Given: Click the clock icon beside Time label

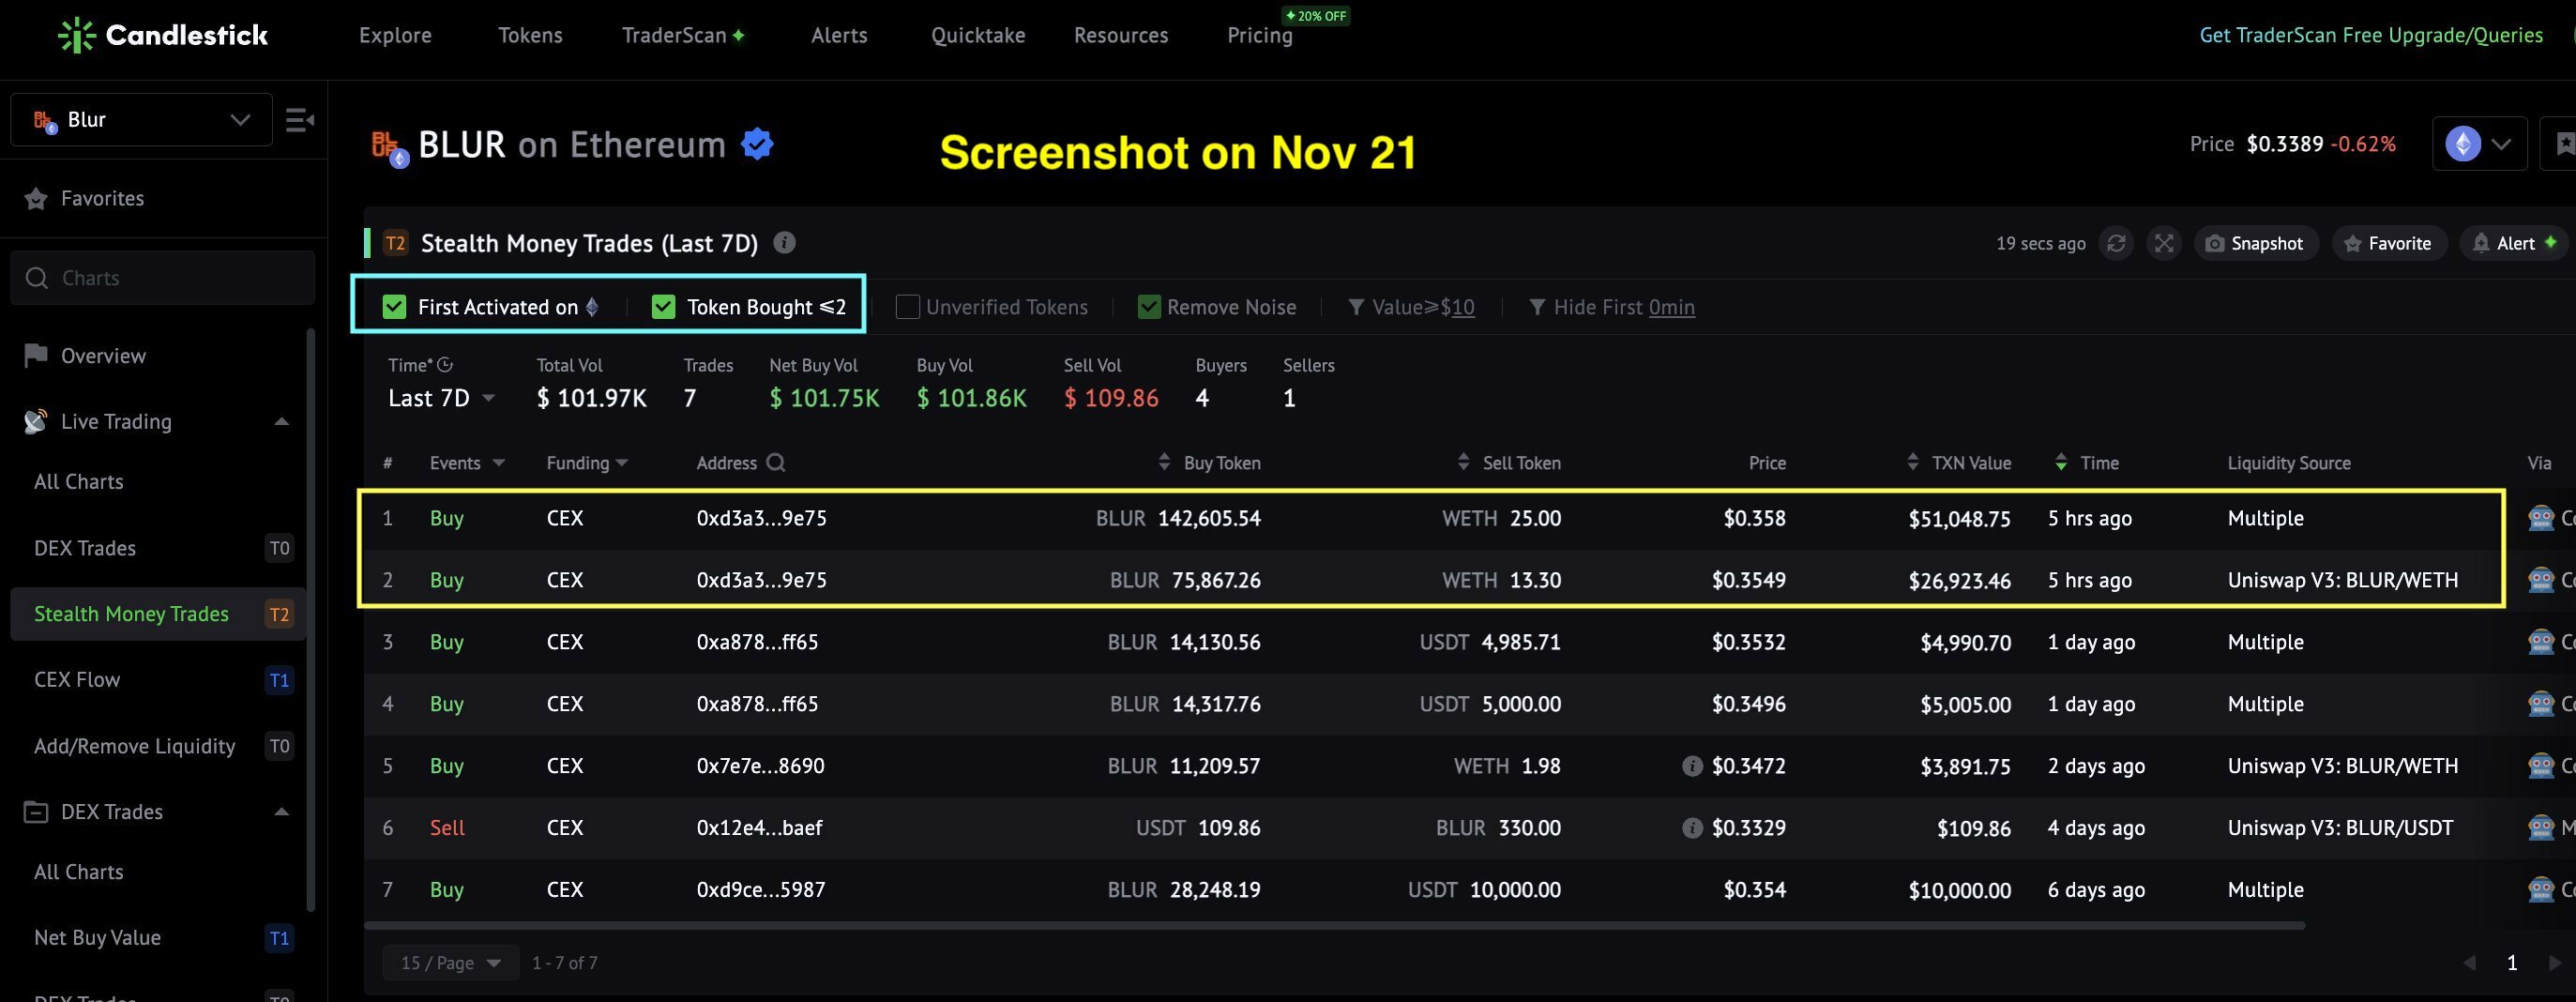Looking at the screenshot, I should (445, 365).
